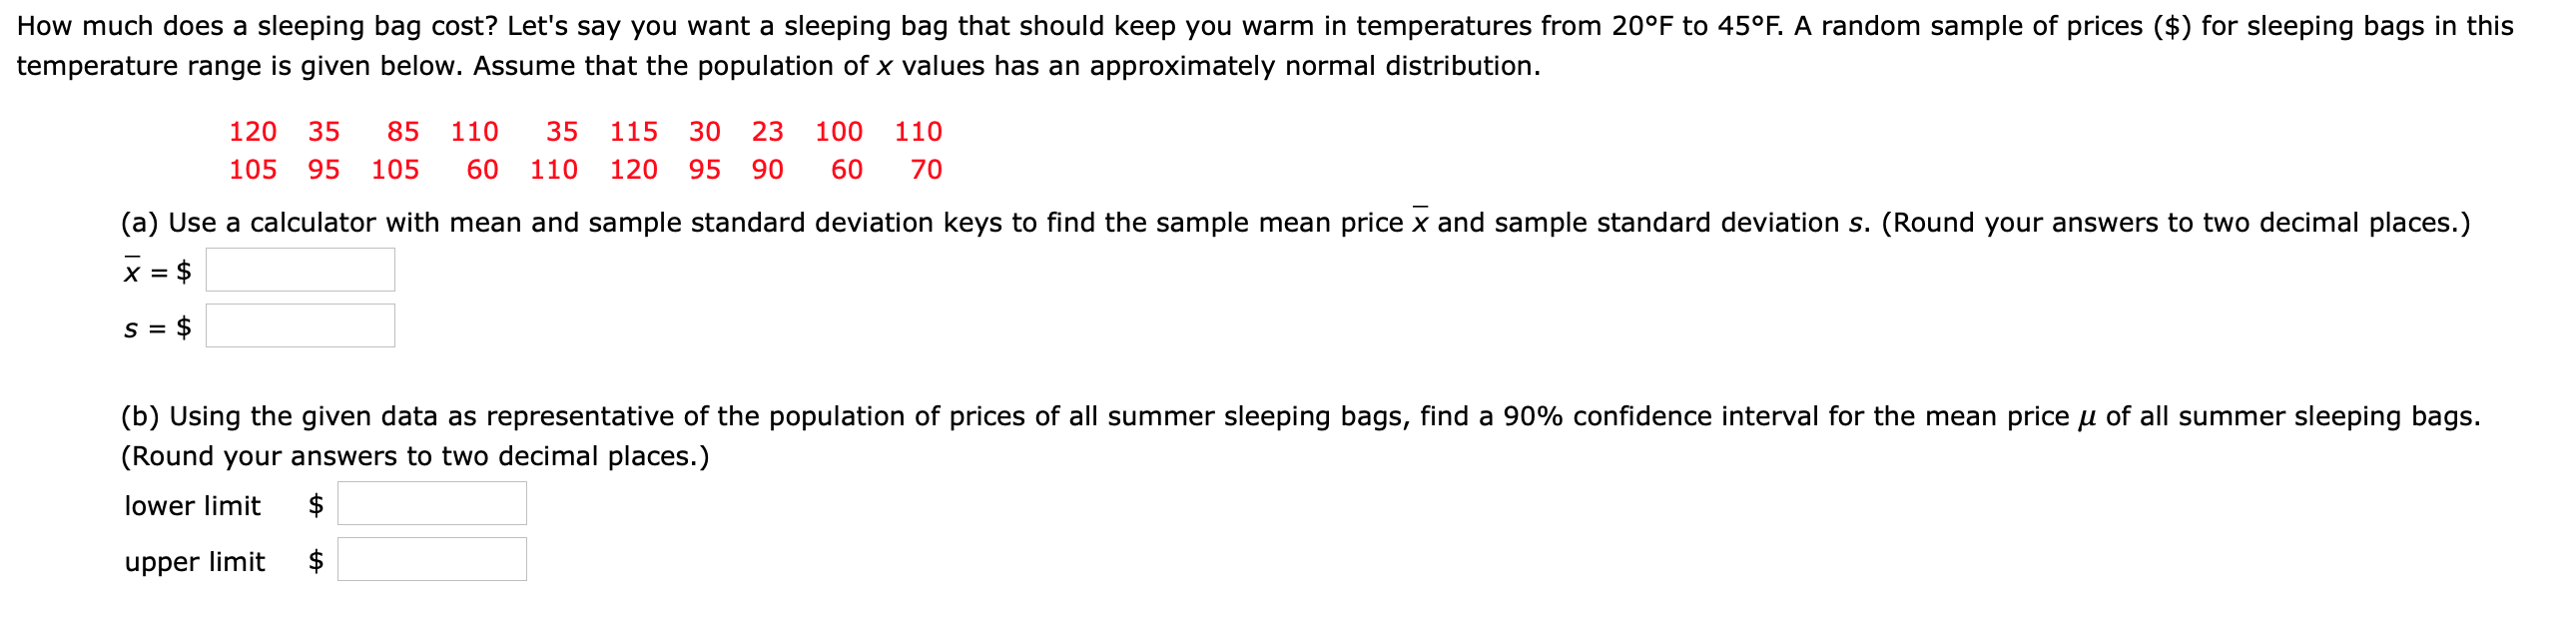2576x623 pixels.
Task: Select the x̄ = $ label
Action: 155,268
